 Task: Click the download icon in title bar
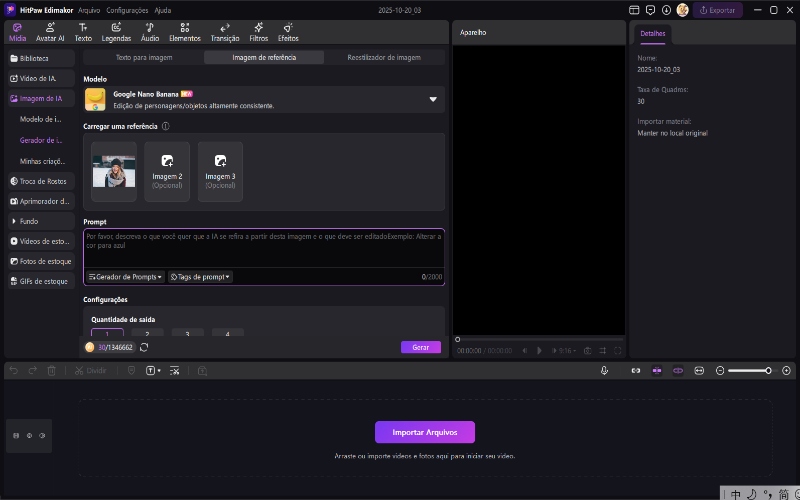[666, 10]
